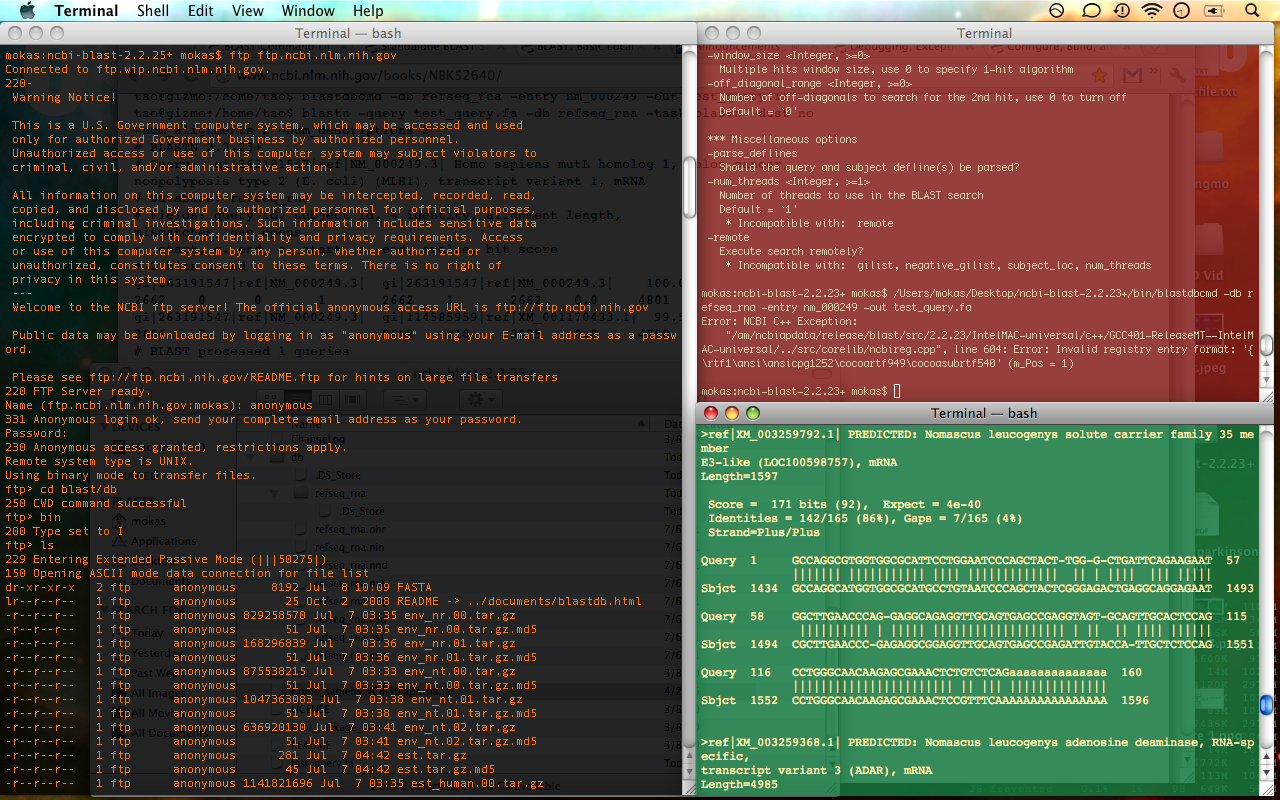Click the blue scroll thumb in green terminal
This screenshot has width=1280, height=800.
click(x=1266, y=706)
